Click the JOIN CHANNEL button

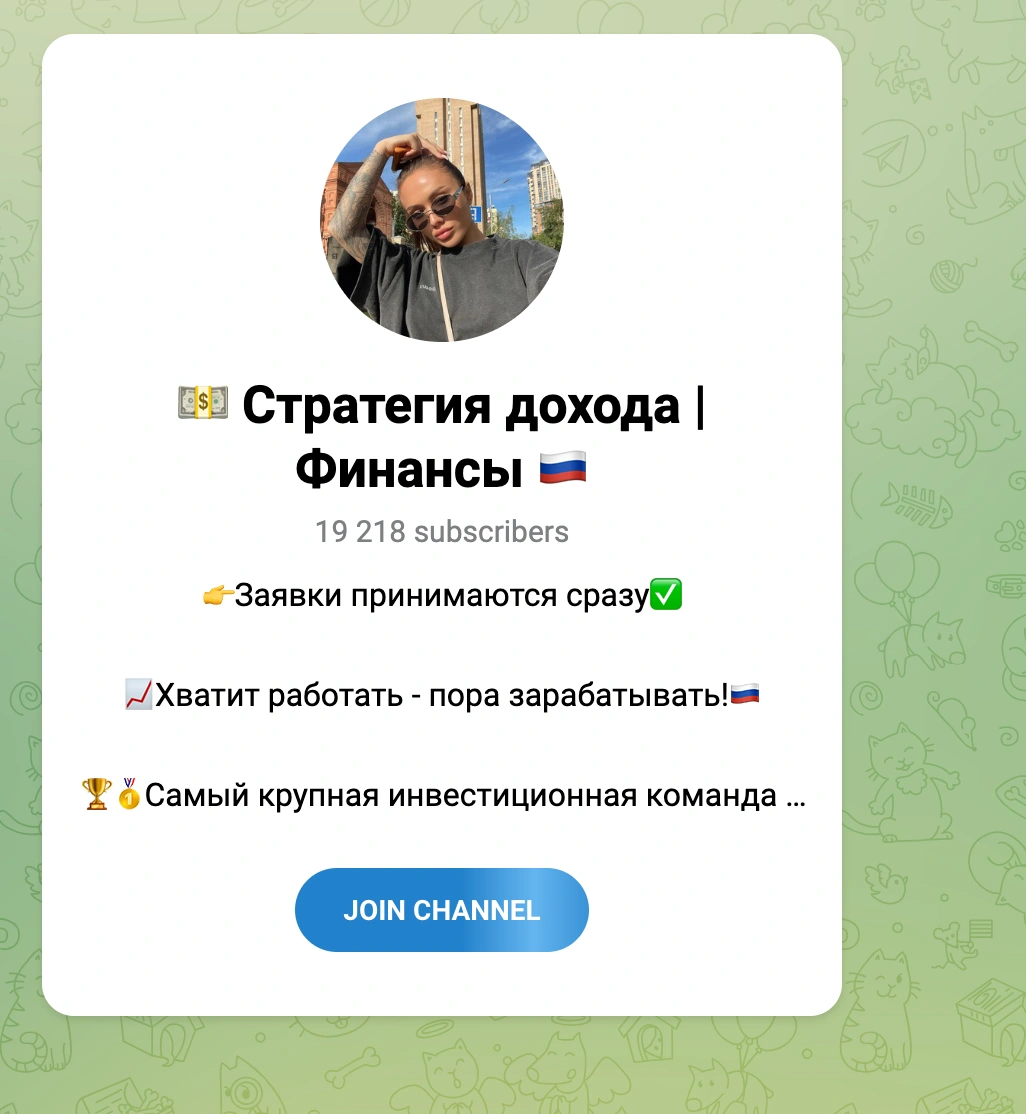pos(441,909)
